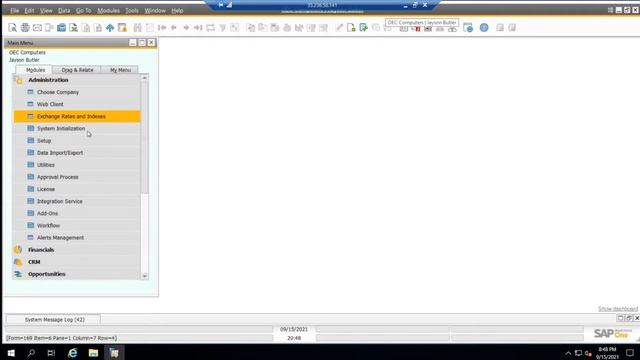The height and width of the screenshot is (360, 640).
Task: Click the Refresh toolbar icon
Action: [x=210, y=28]
